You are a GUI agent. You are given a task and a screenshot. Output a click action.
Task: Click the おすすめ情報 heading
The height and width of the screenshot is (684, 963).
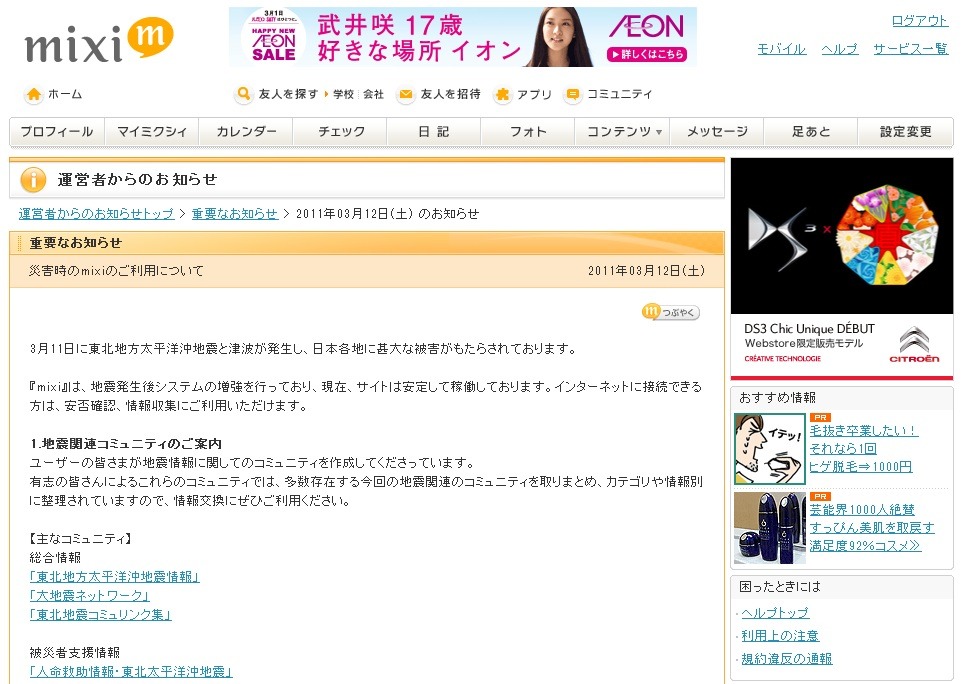click(x=778, y=398)
